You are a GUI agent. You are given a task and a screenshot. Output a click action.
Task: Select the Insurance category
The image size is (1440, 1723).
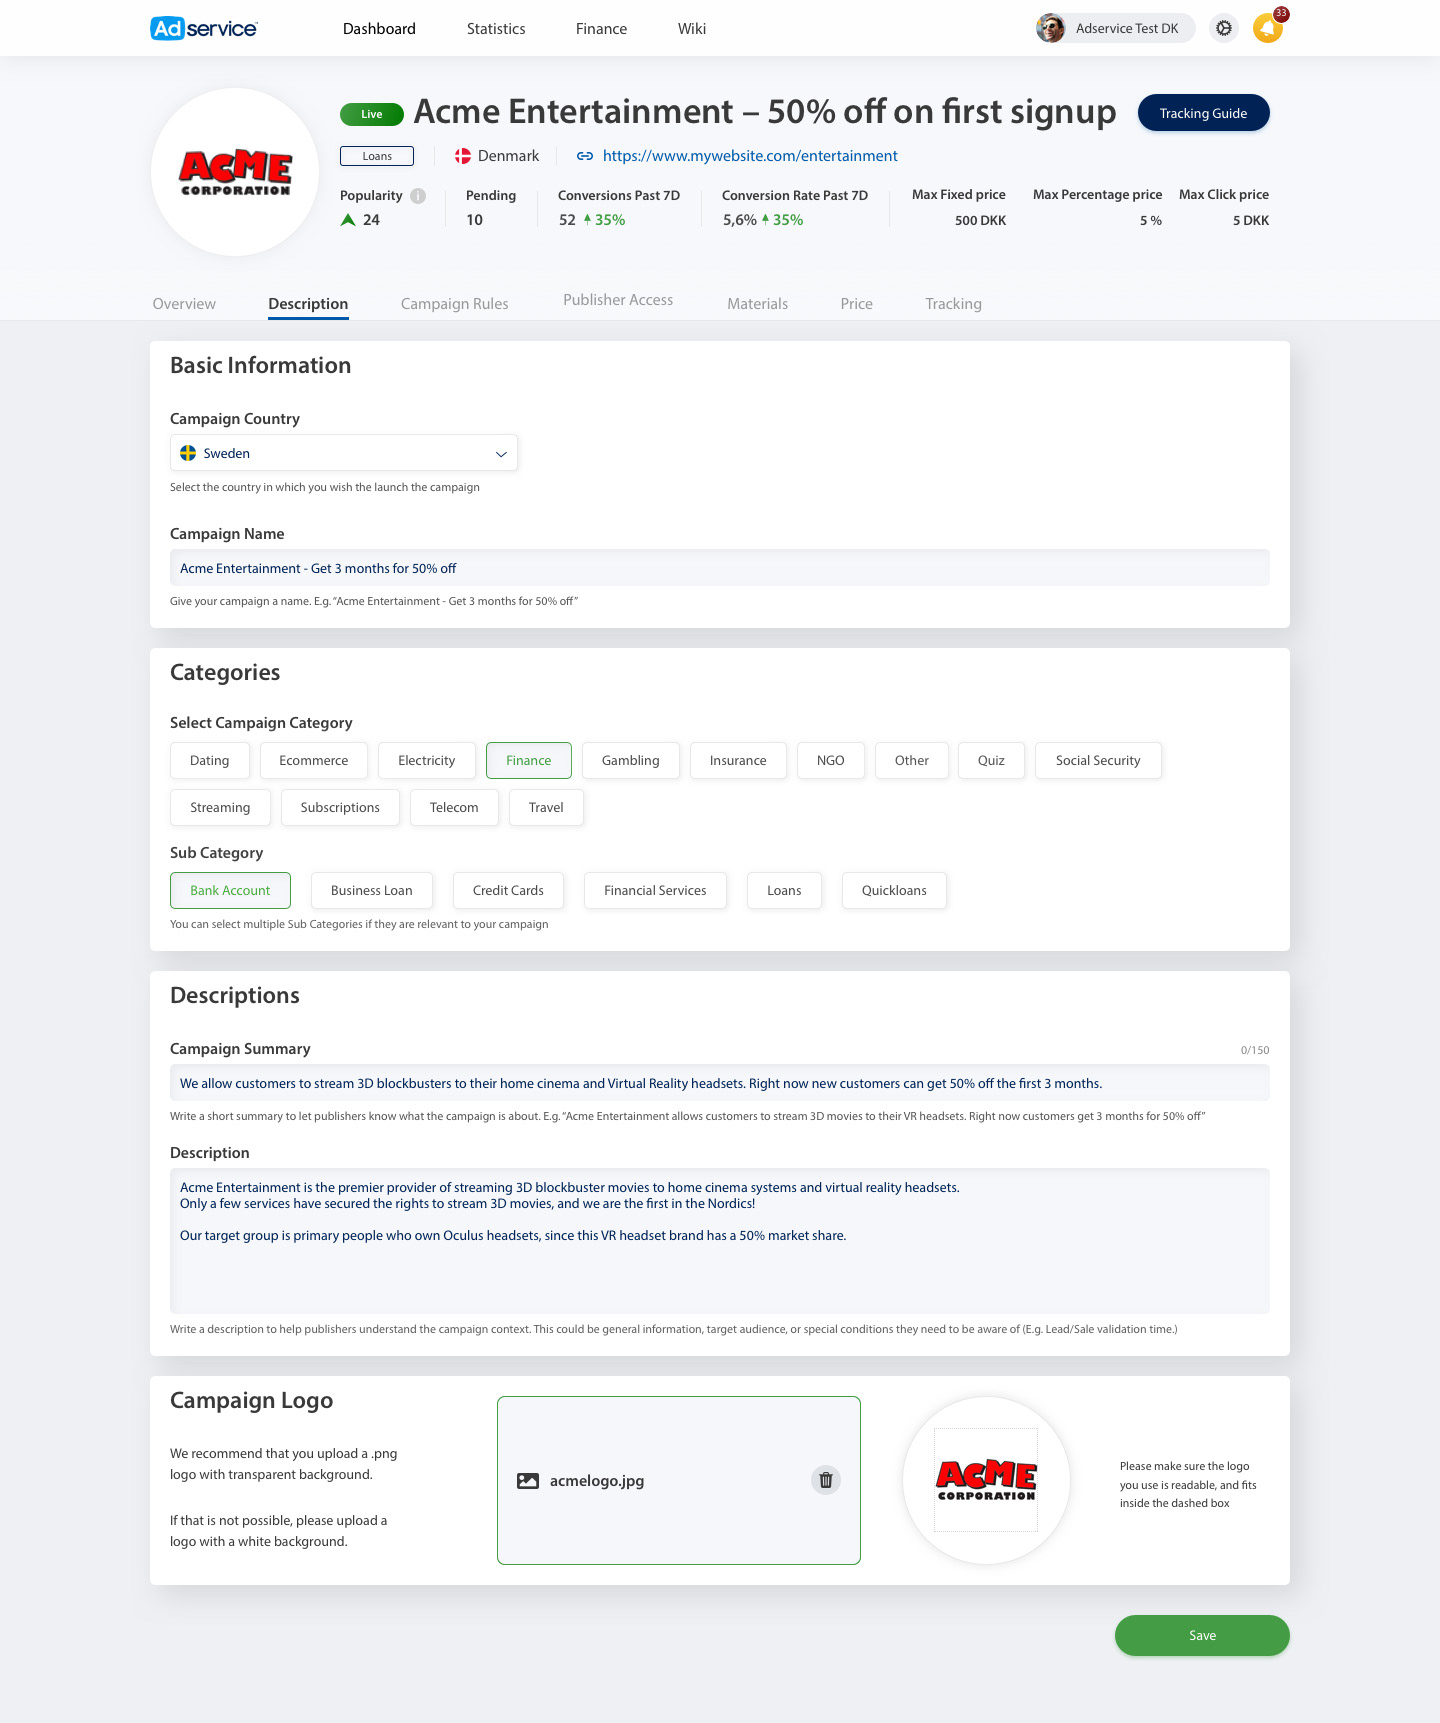pyautogui.click(x=738, y=761)
